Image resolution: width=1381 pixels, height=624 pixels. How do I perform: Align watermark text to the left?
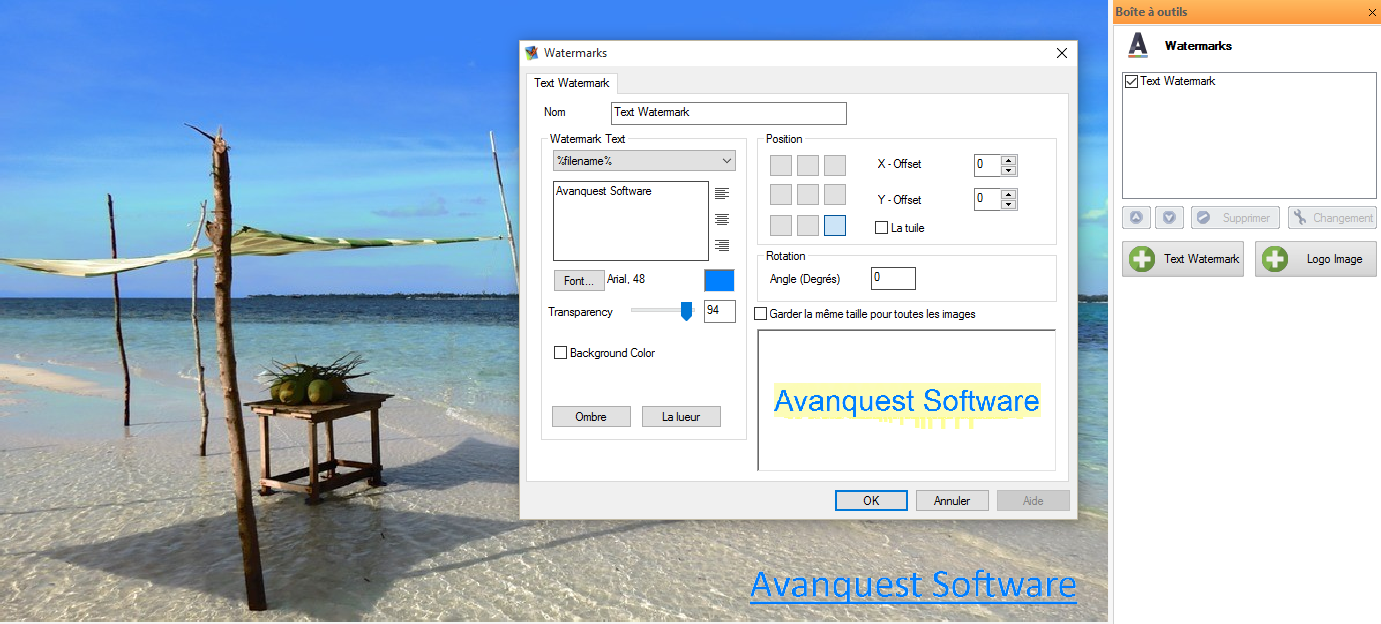pyautogui.click(x=722, y=193)
